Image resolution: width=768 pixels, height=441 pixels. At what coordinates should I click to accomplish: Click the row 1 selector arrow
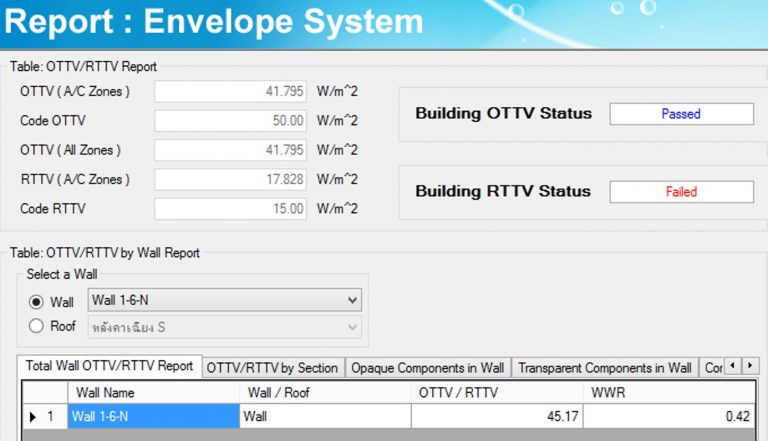[x=33, y=416]
